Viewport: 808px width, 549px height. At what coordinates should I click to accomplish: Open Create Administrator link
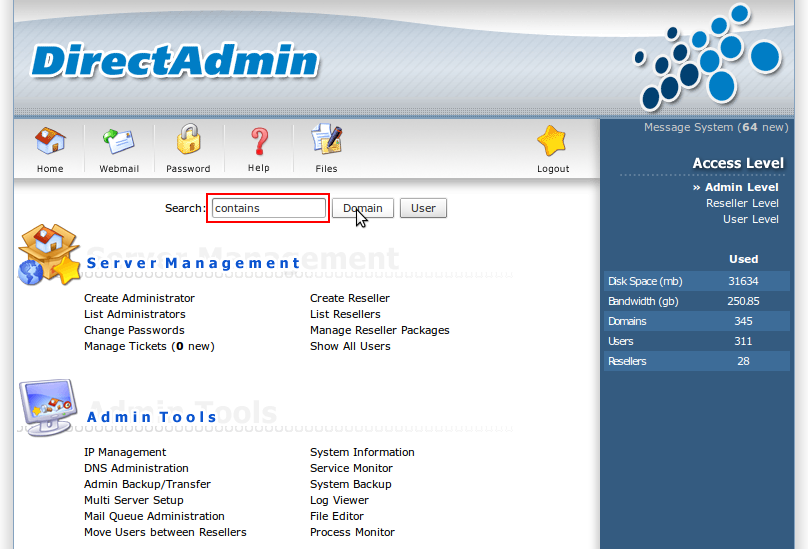(139, 298)
